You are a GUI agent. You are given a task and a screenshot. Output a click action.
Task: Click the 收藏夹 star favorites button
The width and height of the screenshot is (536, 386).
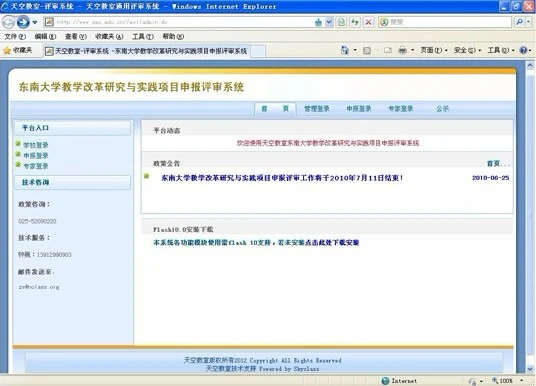click(x=18, y=51)
